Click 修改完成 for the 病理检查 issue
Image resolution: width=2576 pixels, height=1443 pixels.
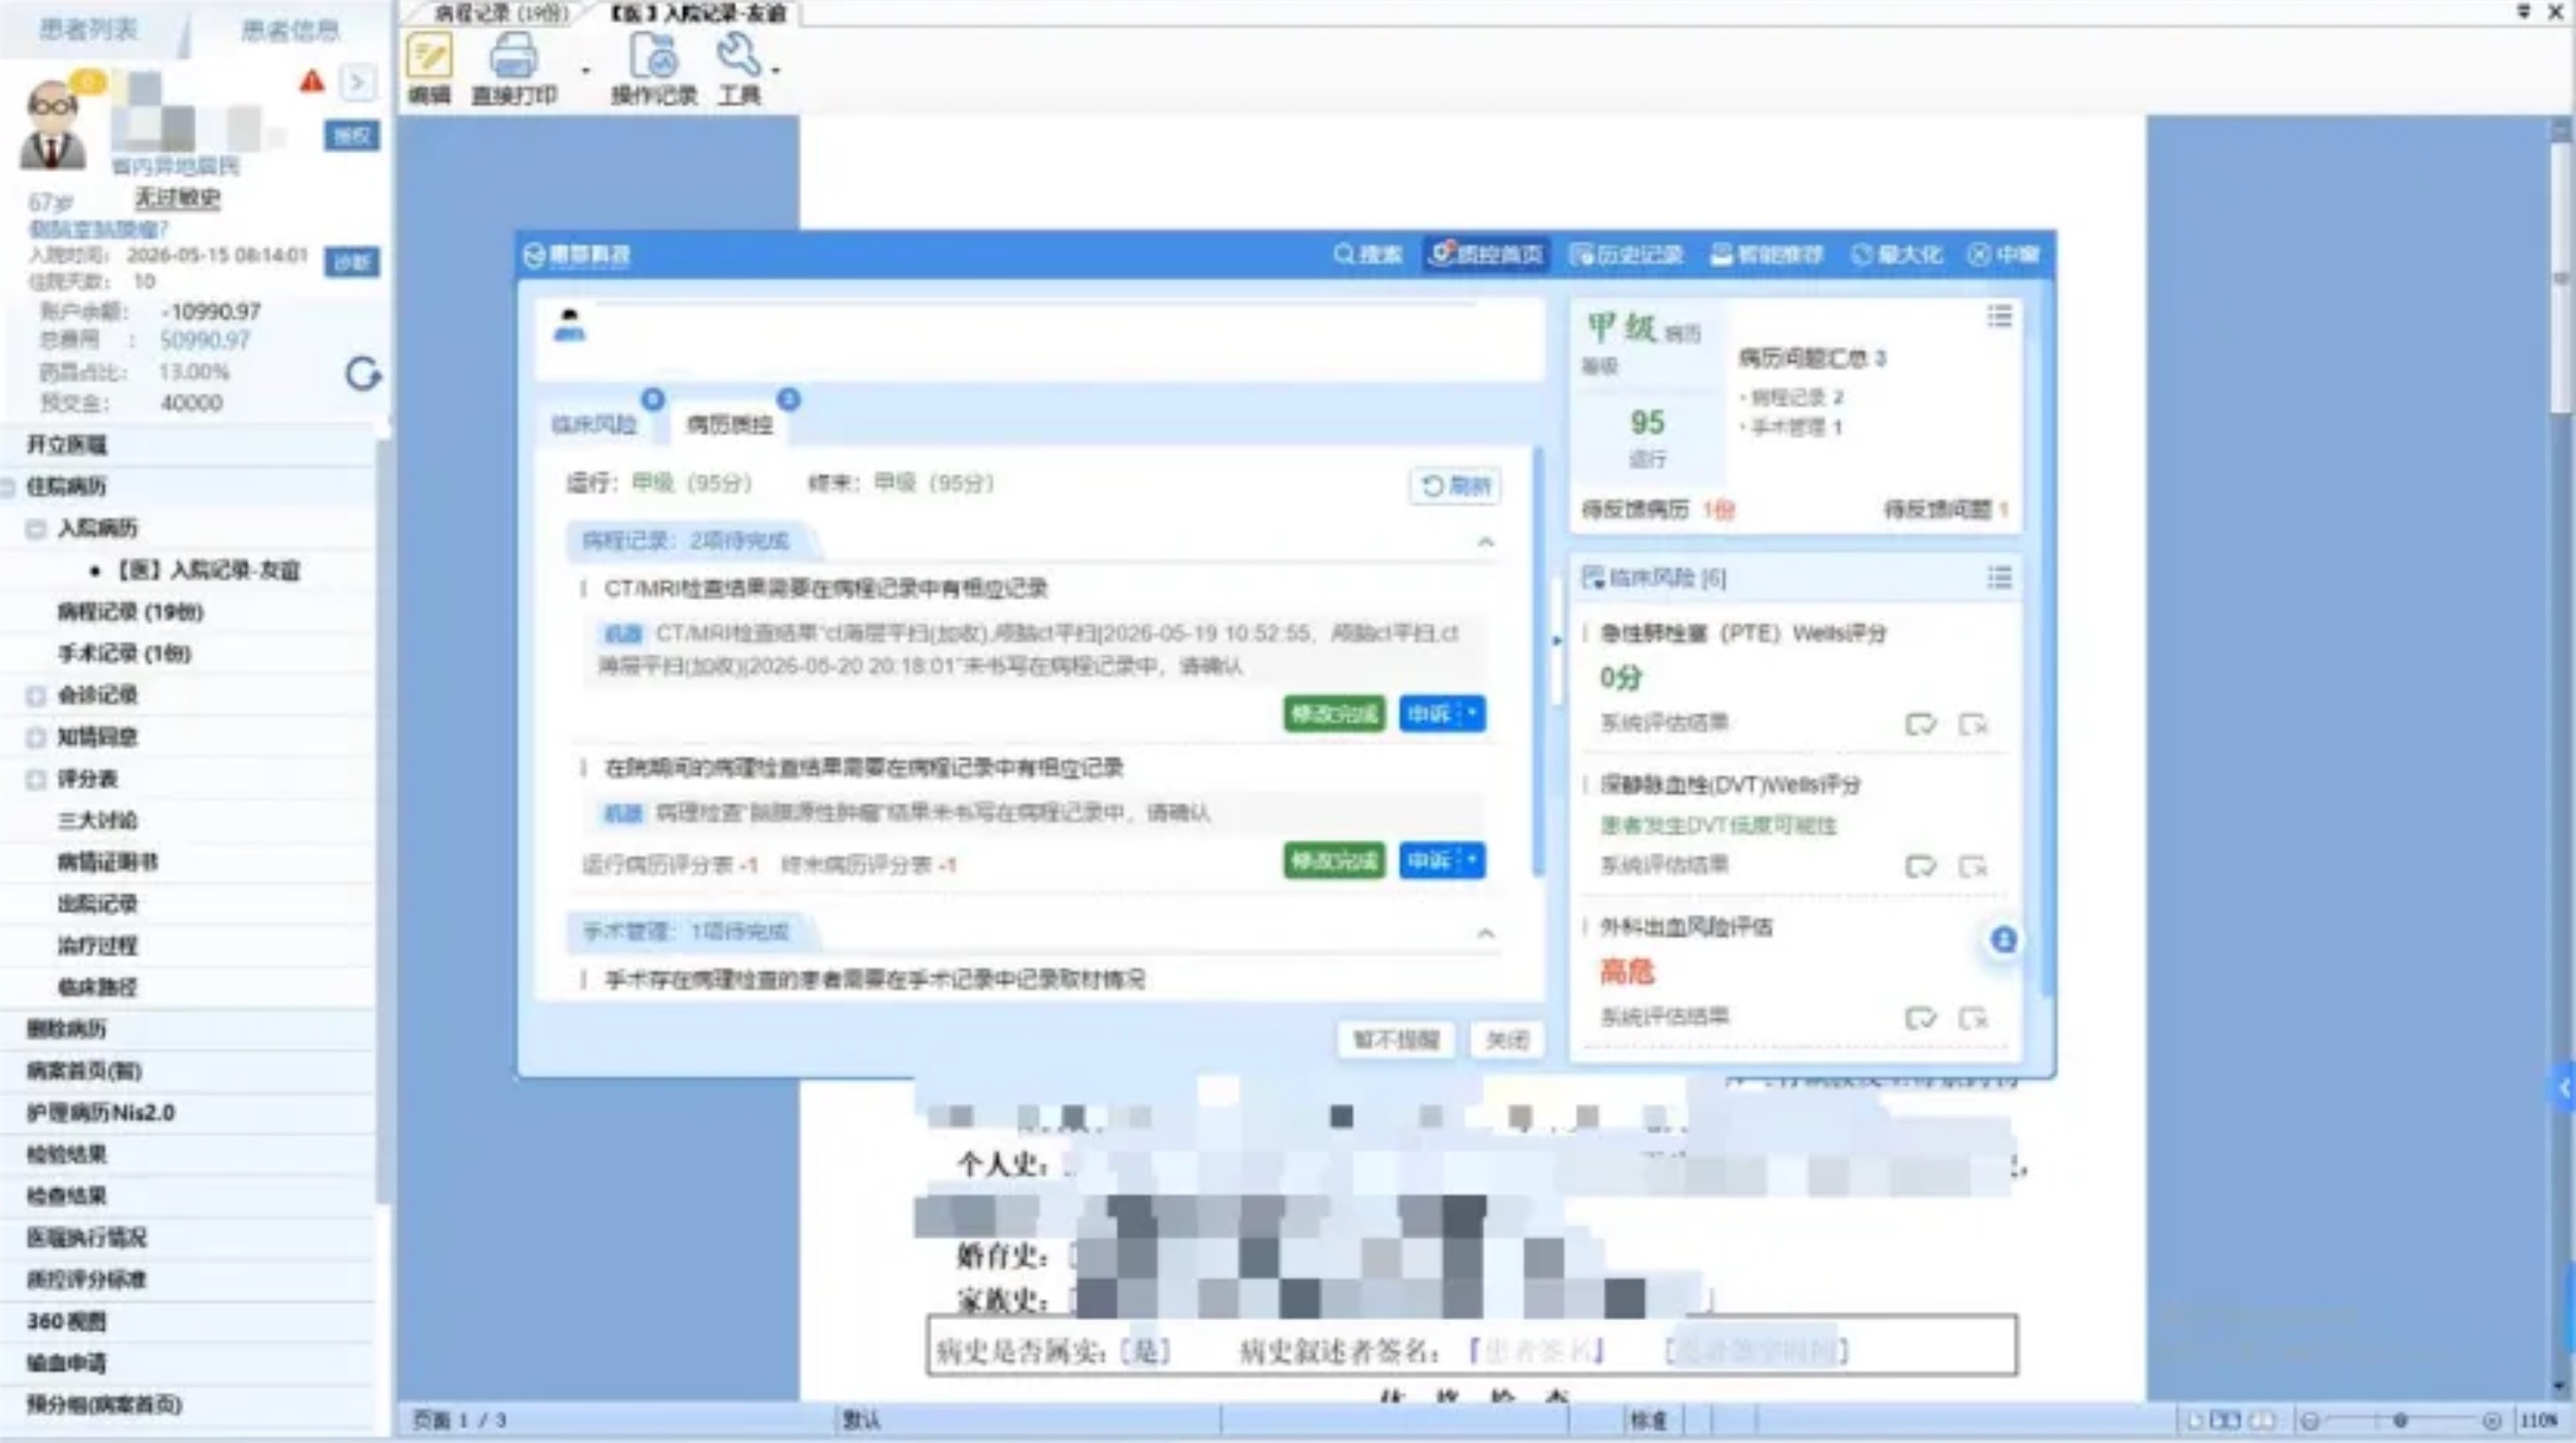(x=1334, y=860)
